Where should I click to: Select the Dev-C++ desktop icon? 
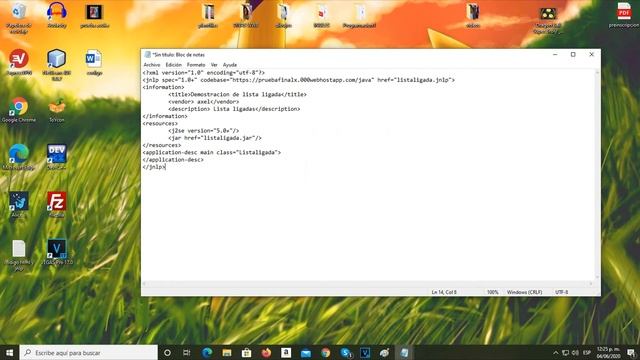(57, 154)
